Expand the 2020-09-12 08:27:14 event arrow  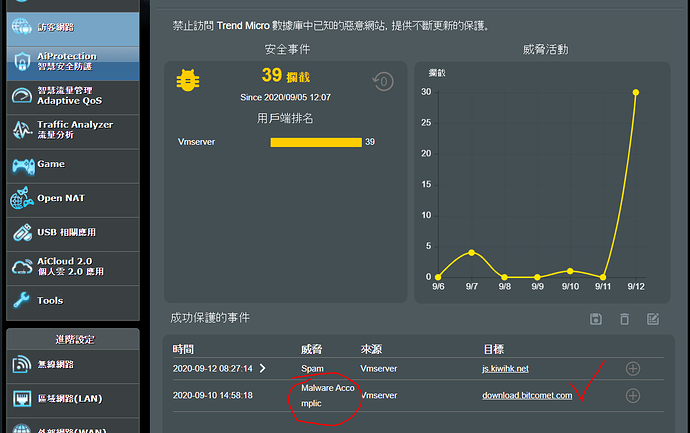click(x=262, y=368)
